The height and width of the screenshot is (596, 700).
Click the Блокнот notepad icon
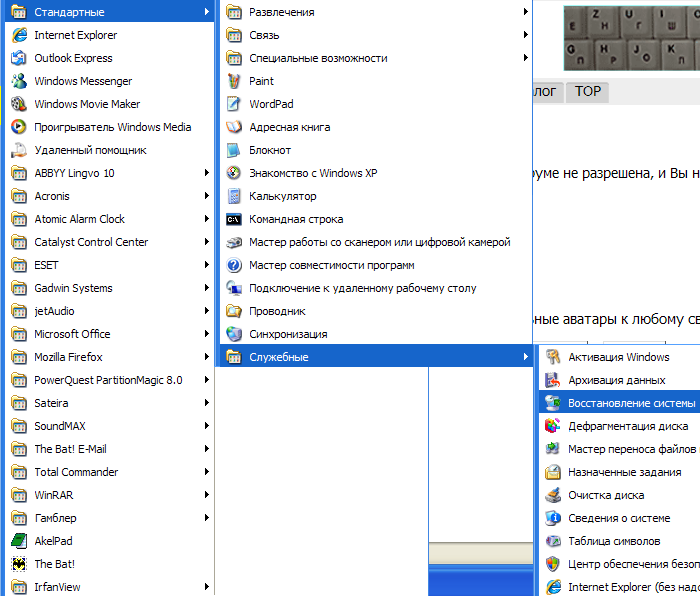tap(234, 150)
